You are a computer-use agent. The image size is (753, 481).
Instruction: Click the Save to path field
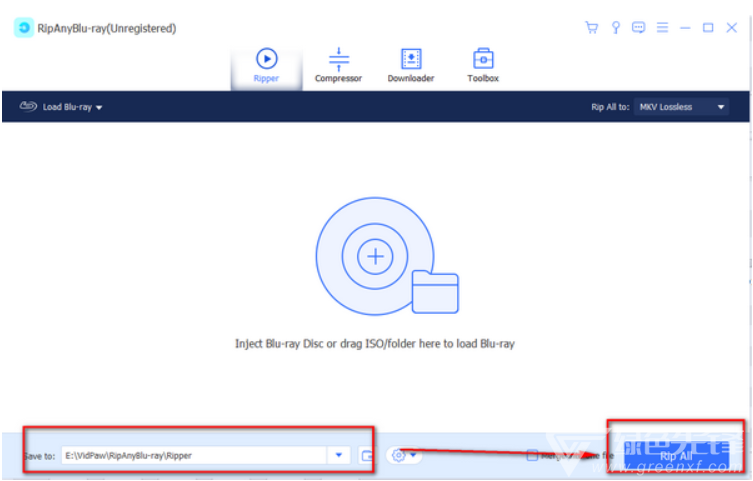pyautogui.click(x=194, y=455)
